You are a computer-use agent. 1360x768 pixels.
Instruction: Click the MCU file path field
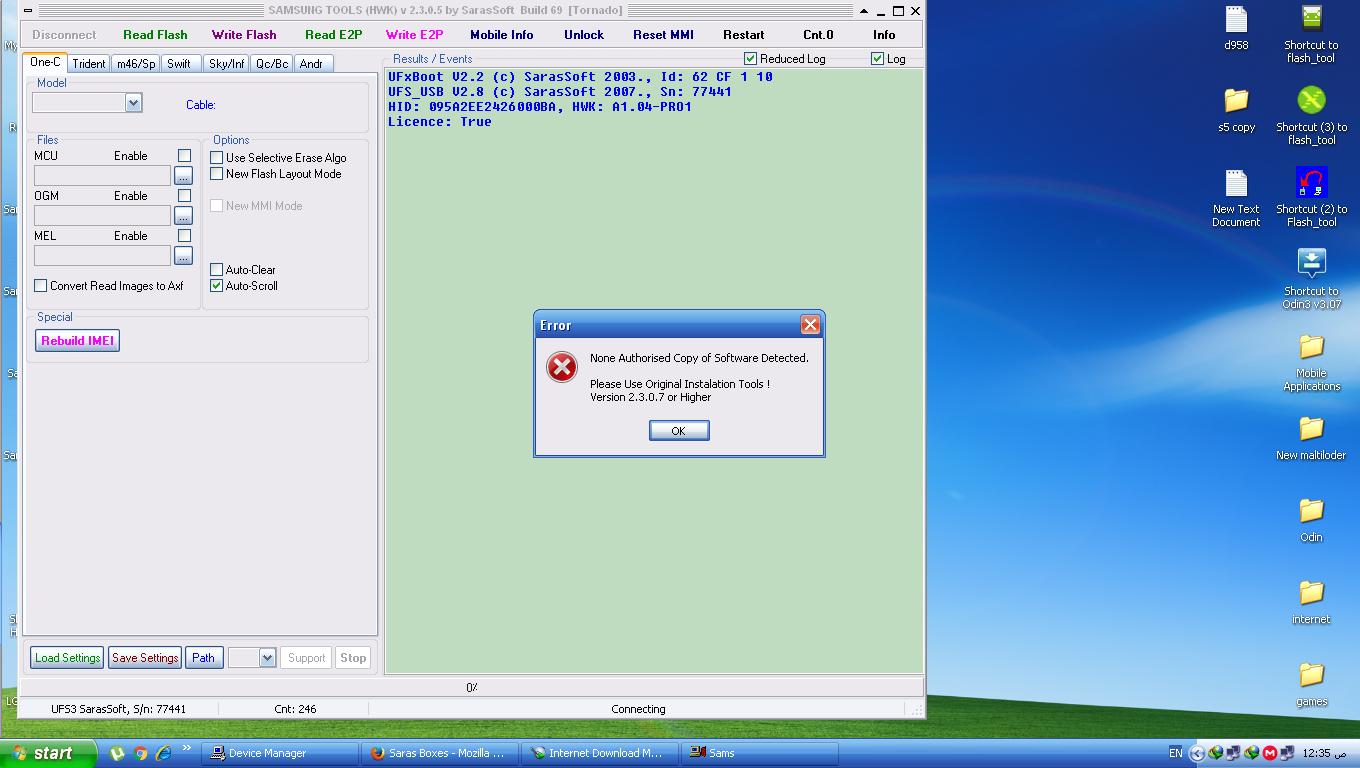pyautogui.click(x=102, y=175)
